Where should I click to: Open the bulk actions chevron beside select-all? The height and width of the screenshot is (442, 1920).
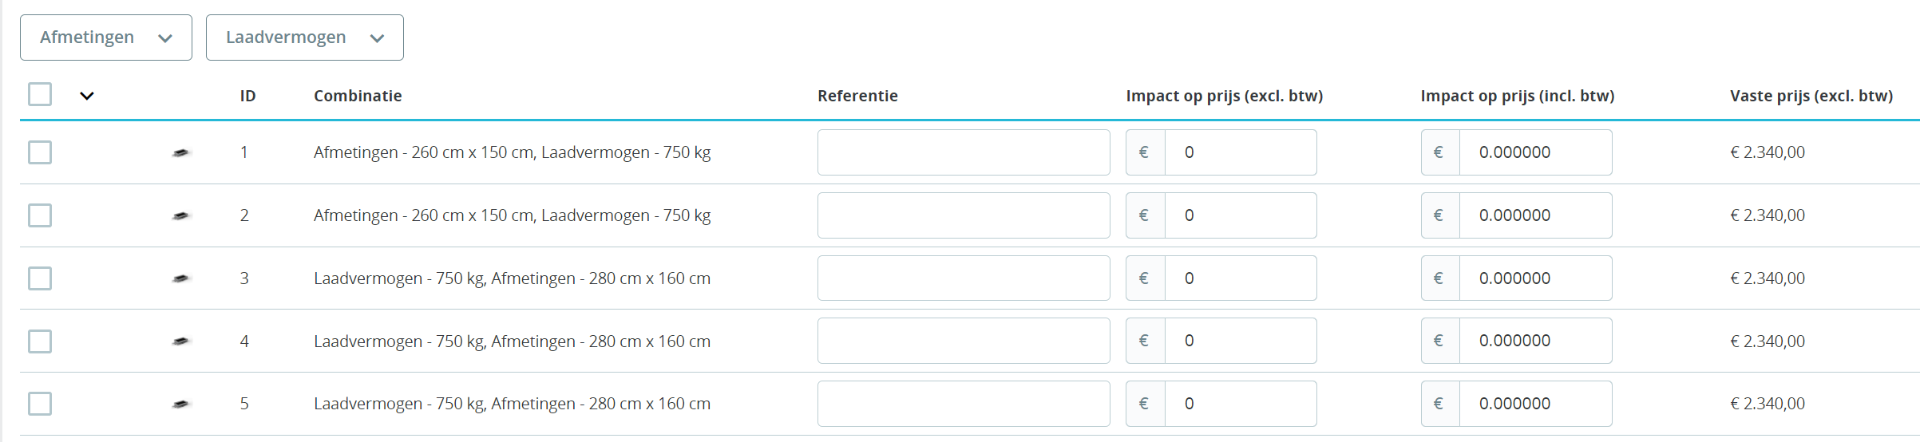[87, 96]
